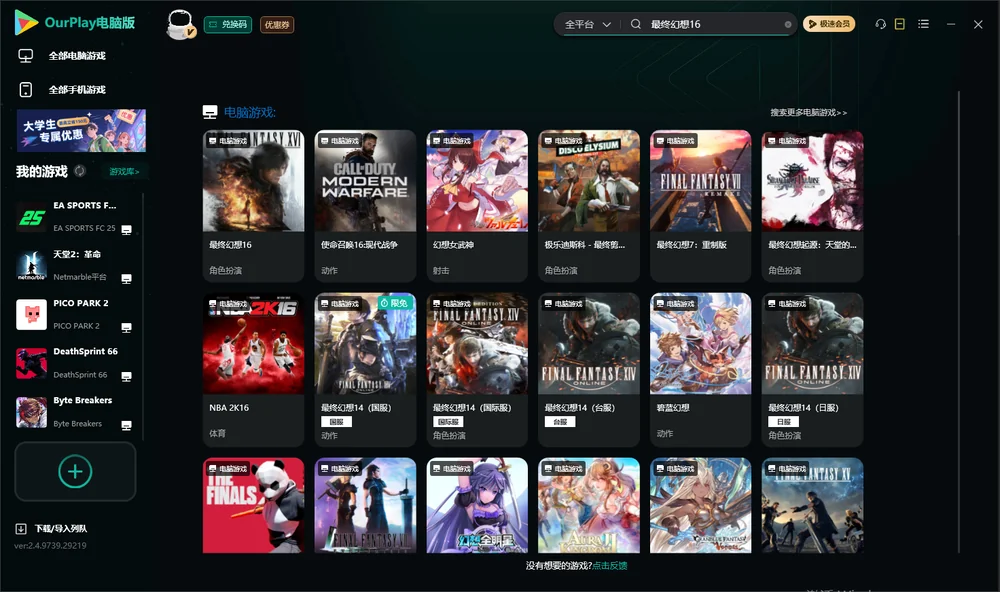Click the 国际服 tag label
The width and height of the screenshot is (1000, 592).
pos(448,422)
